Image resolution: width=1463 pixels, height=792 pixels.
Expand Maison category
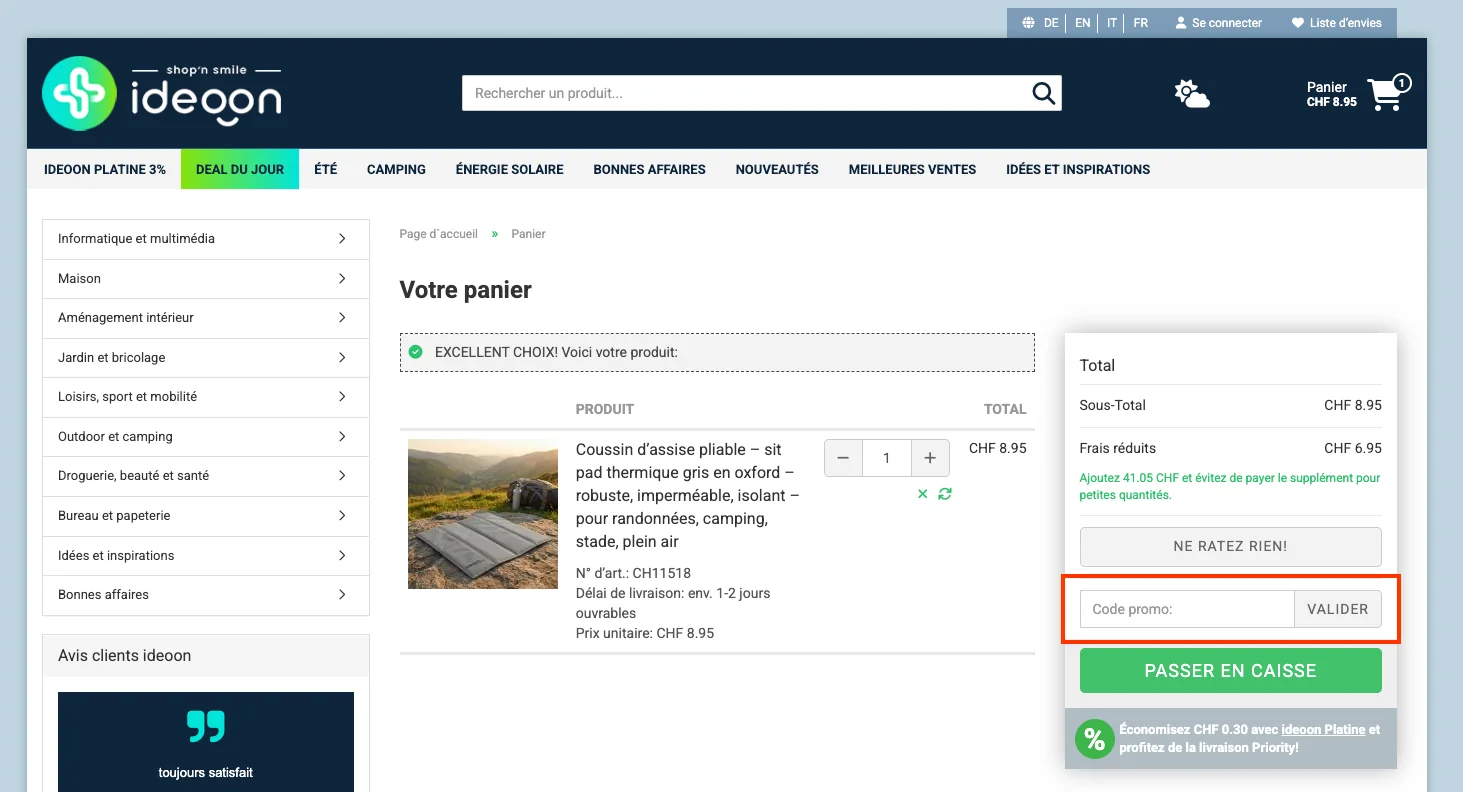point(206,279)
